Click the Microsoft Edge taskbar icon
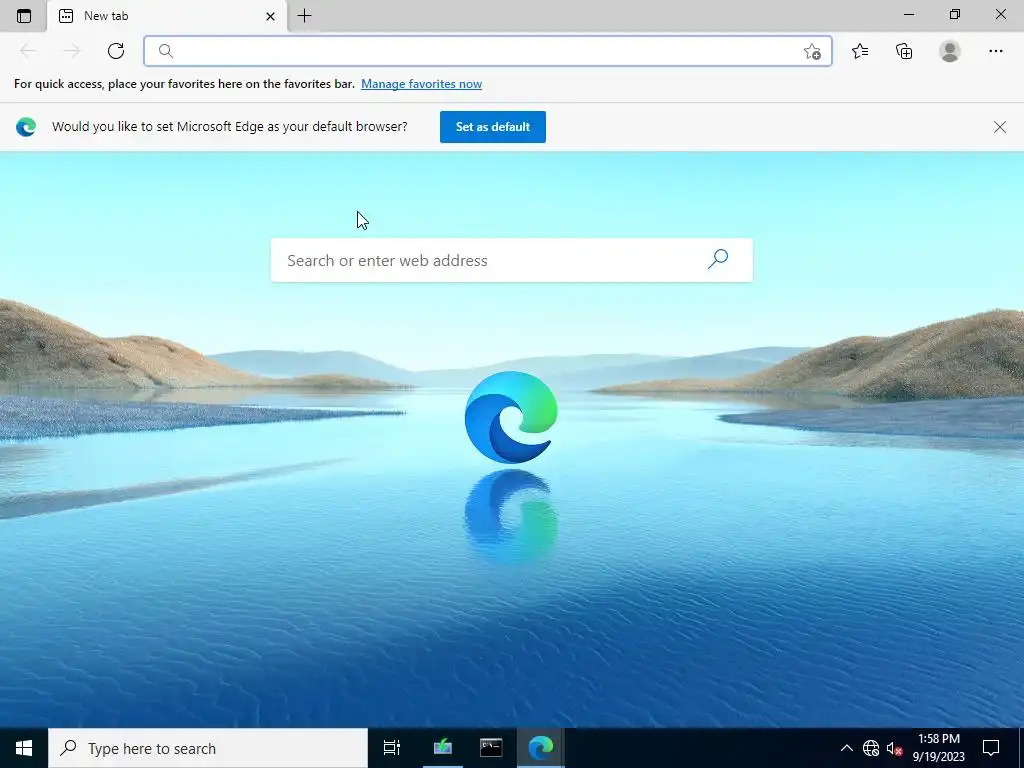 541,748
